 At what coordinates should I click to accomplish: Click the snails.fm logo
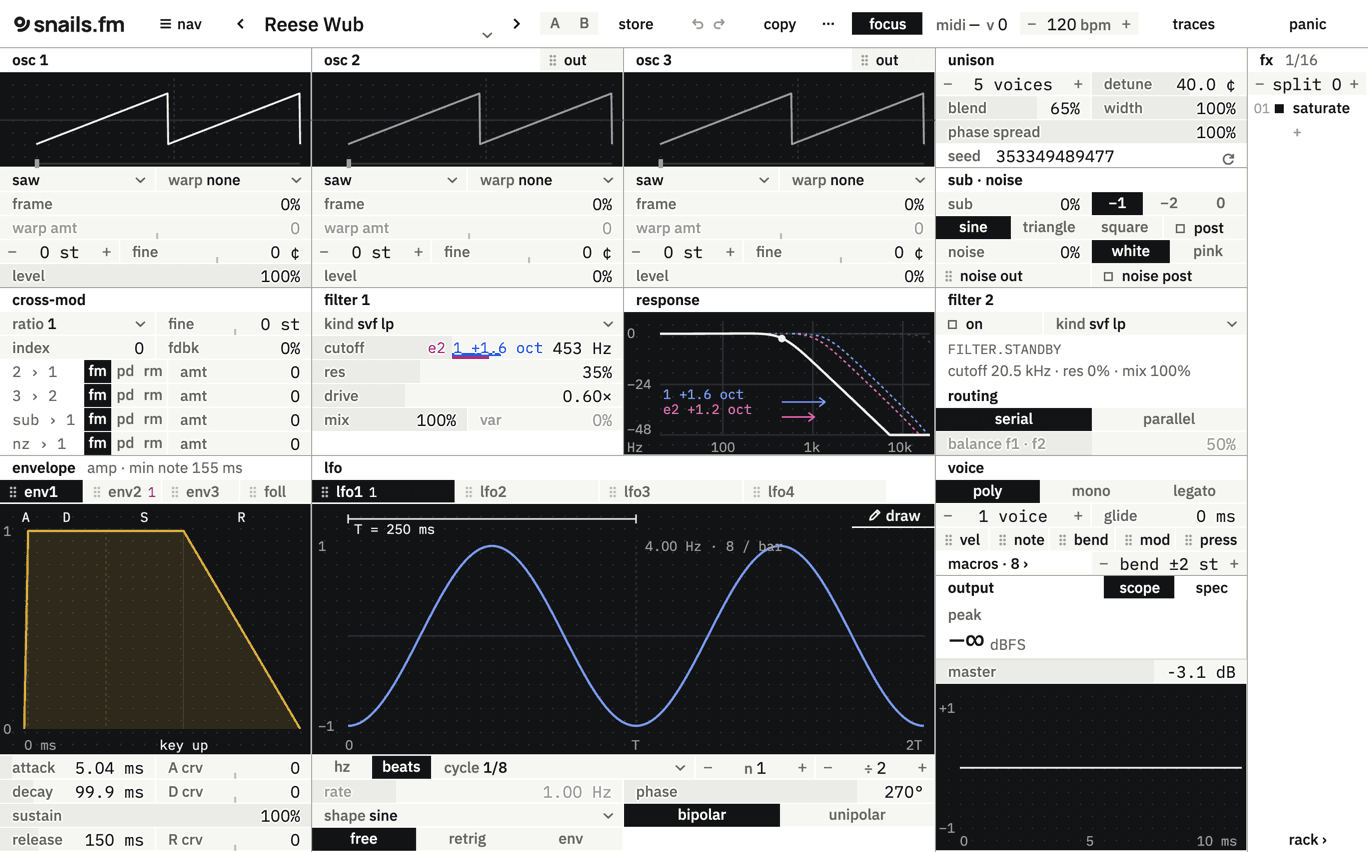click(x=69, y=24)
